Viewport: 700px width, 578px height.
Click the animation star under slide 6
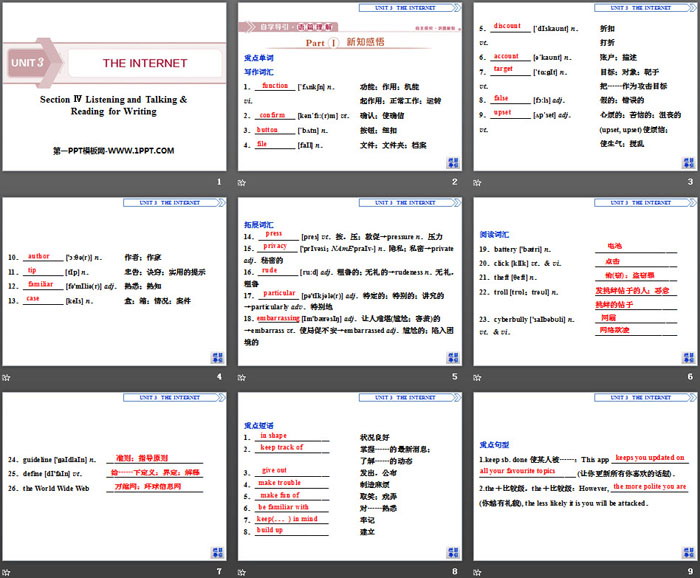pyautogui.click(x=477, y=377)
